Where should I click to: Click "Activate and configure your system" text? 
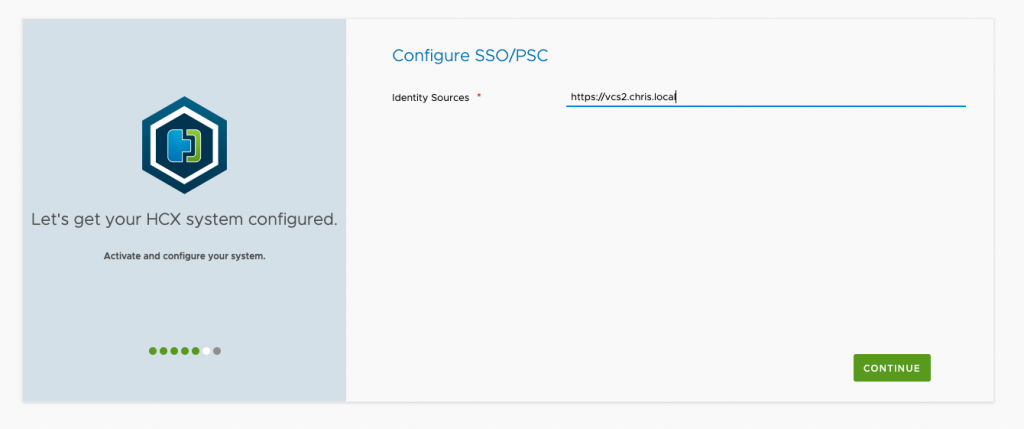click(184, 256)
